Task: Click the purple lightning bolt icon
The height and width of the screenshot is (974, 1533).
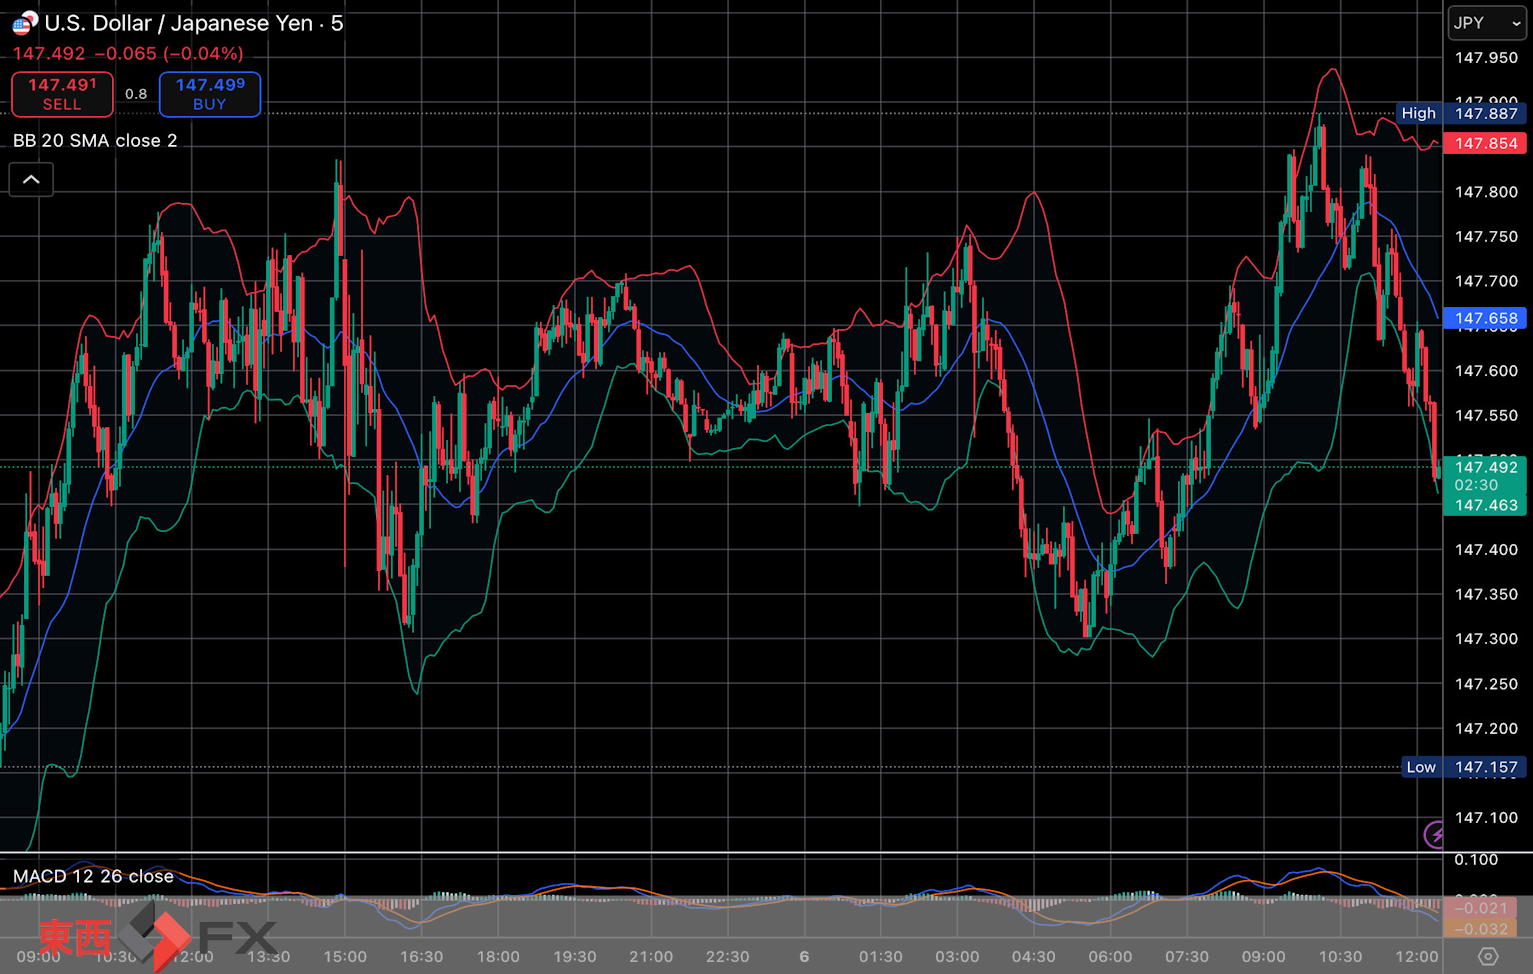Action: [x=1435, y=834]
